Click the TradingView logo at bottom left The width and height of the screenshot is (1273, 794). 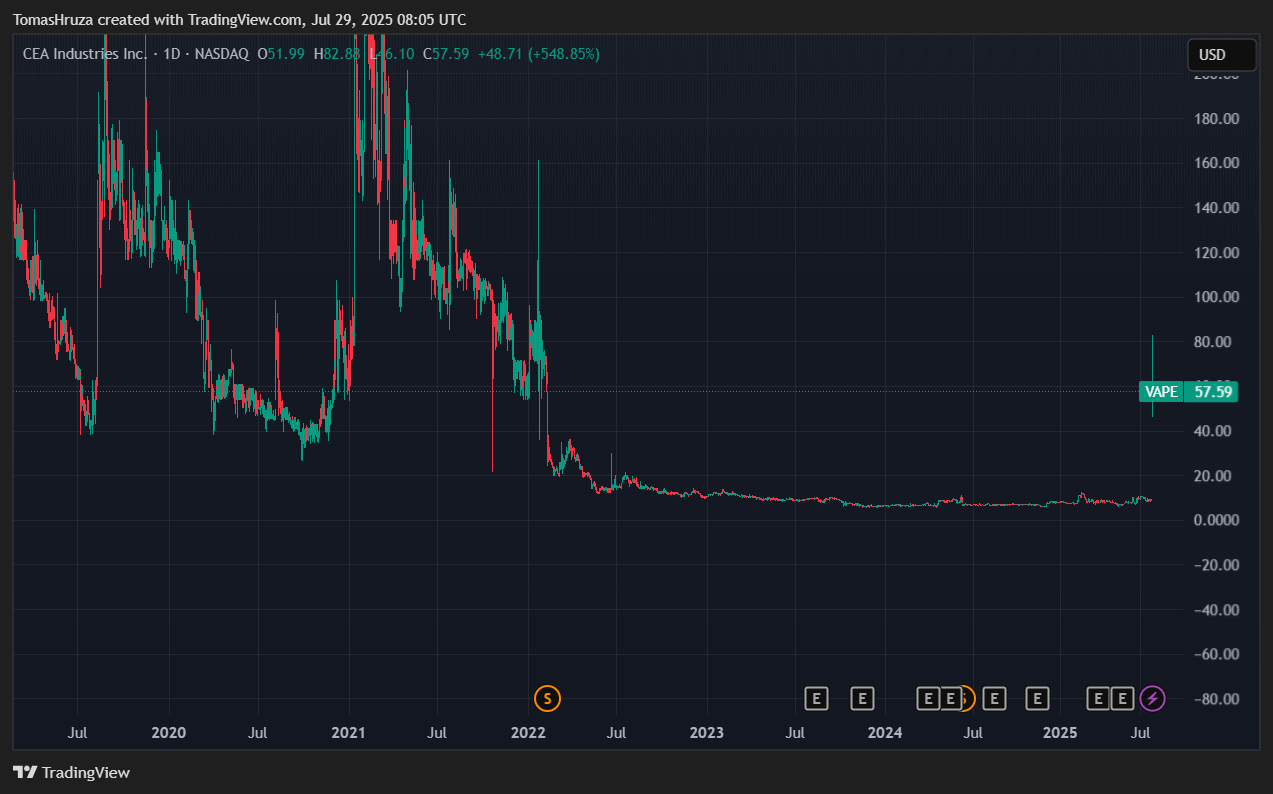71,772
